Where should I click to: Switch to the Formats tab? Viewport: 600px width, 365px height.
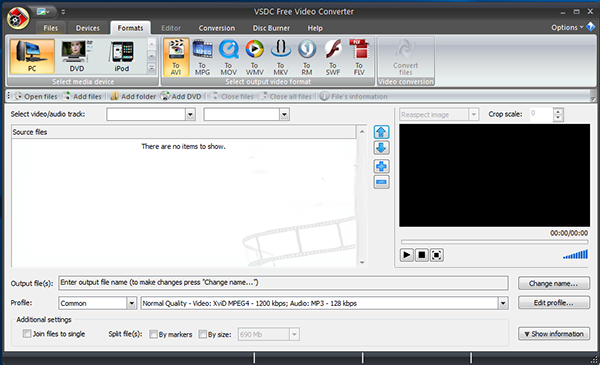tap(130, 28)
